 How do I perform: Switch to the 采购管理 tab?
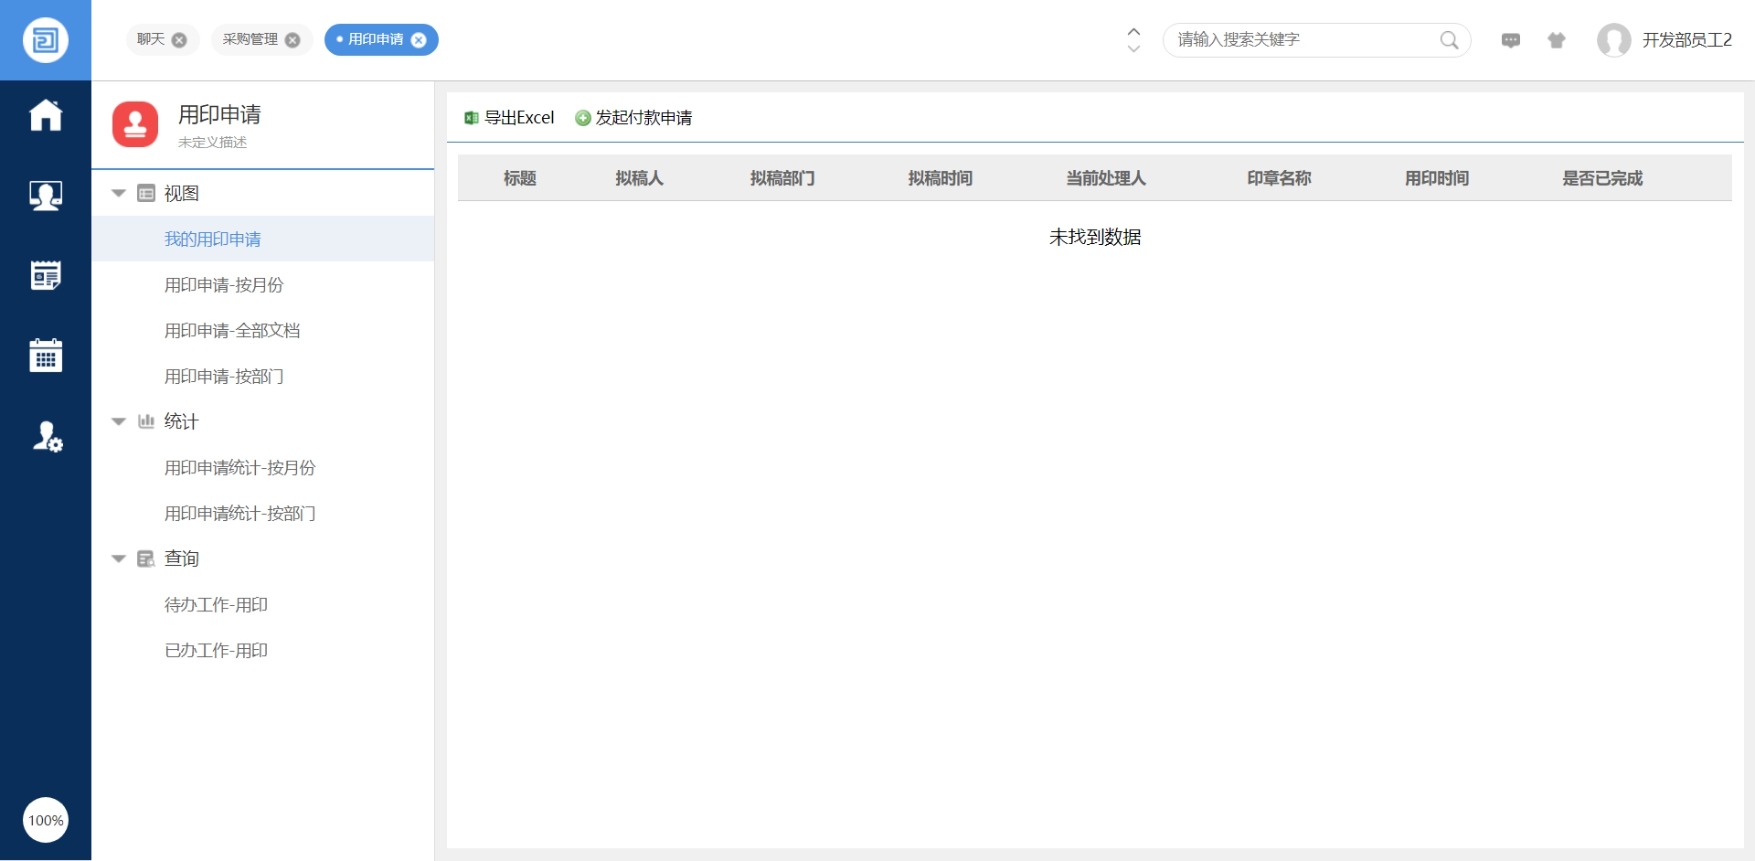251,39
